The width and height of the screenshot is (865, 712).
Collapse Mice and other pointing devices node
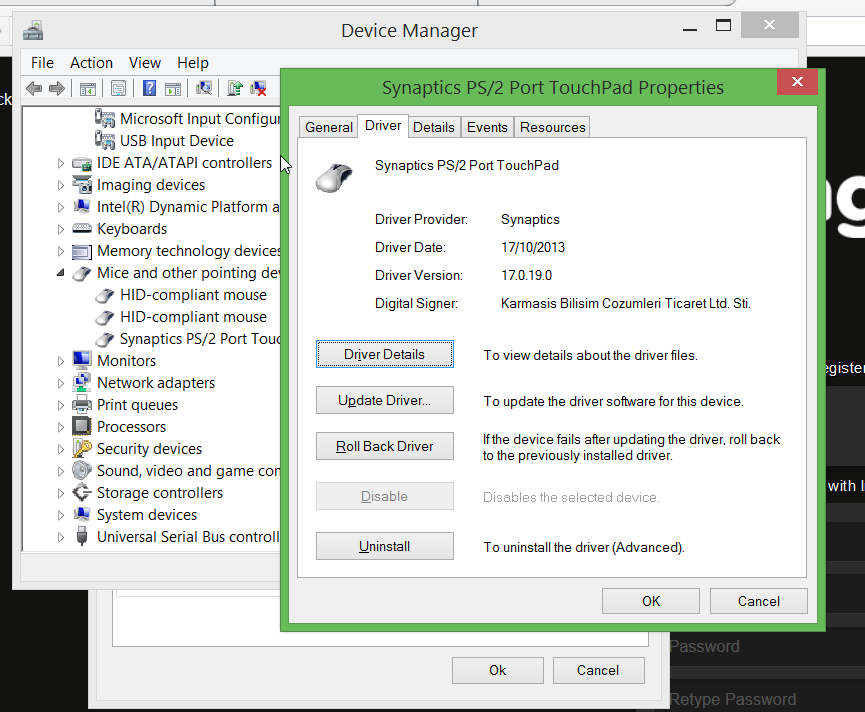tap(61, 273)
